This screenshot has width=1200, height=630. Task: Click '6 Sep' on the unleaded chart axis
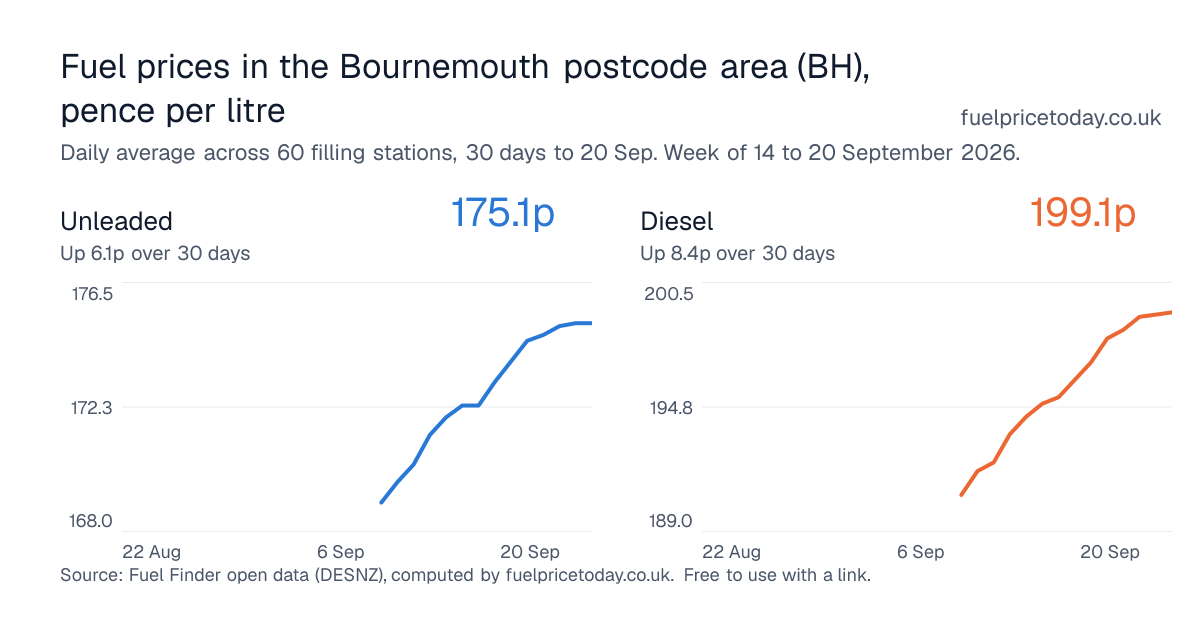coord(340,552)
